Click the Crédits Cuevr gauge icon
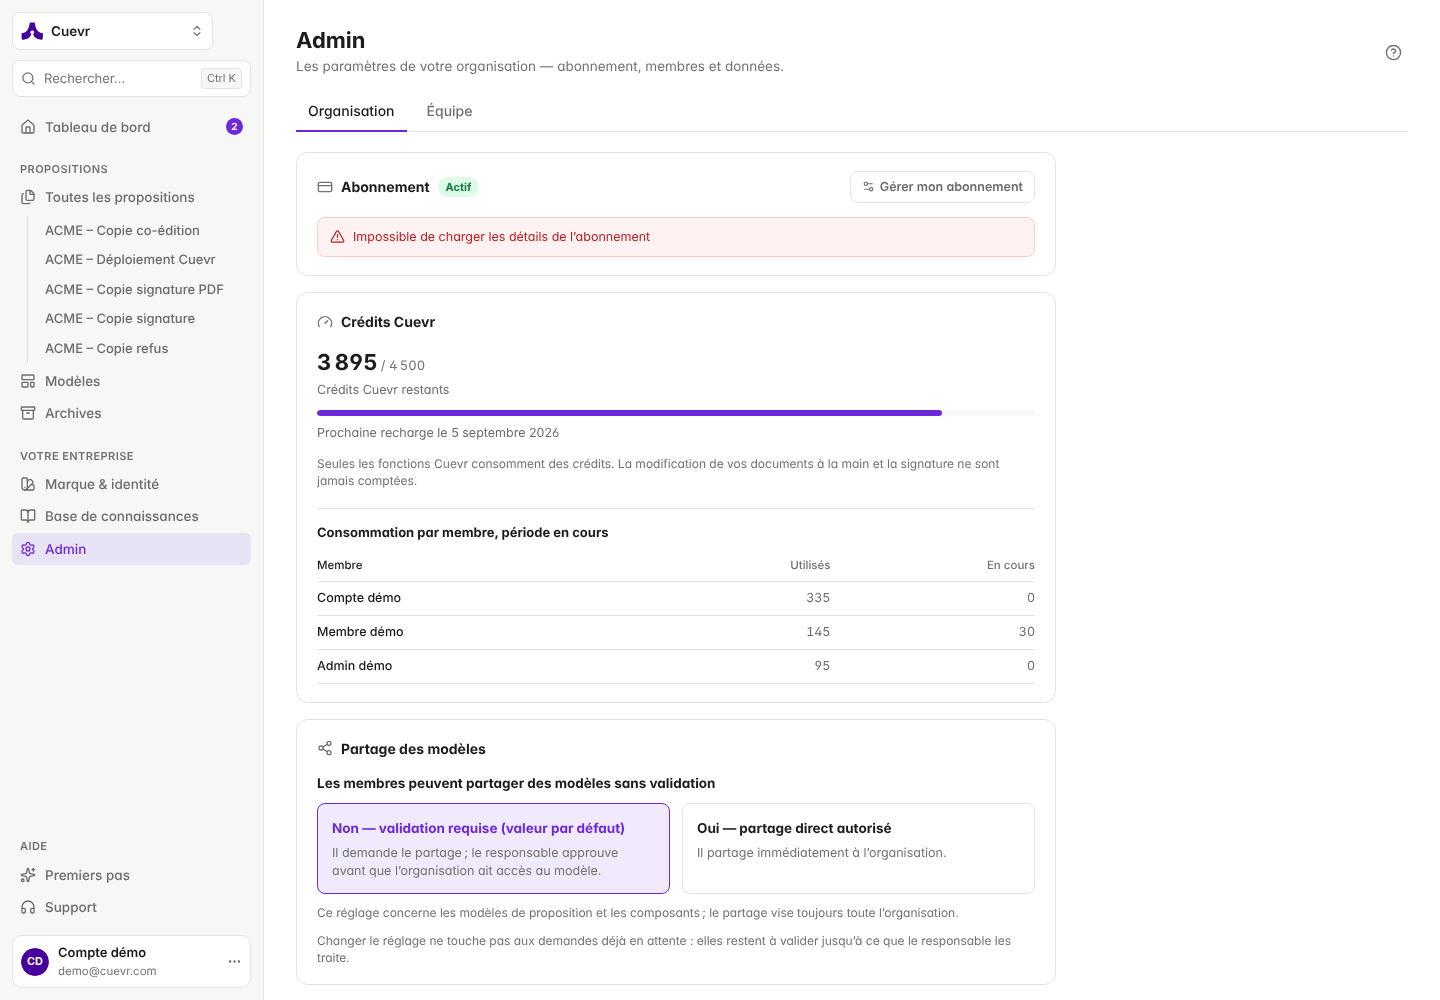The height and width of the screenshot is (1000, 1440). pyautogui.click(x=325, y=322)
